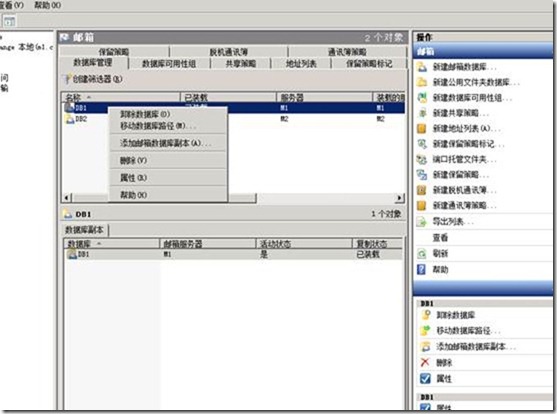Choose 移动数据库路径(M) from context menu
This screenshot has height=414, width=557.
pyautogui.click(x=168, y=126)
